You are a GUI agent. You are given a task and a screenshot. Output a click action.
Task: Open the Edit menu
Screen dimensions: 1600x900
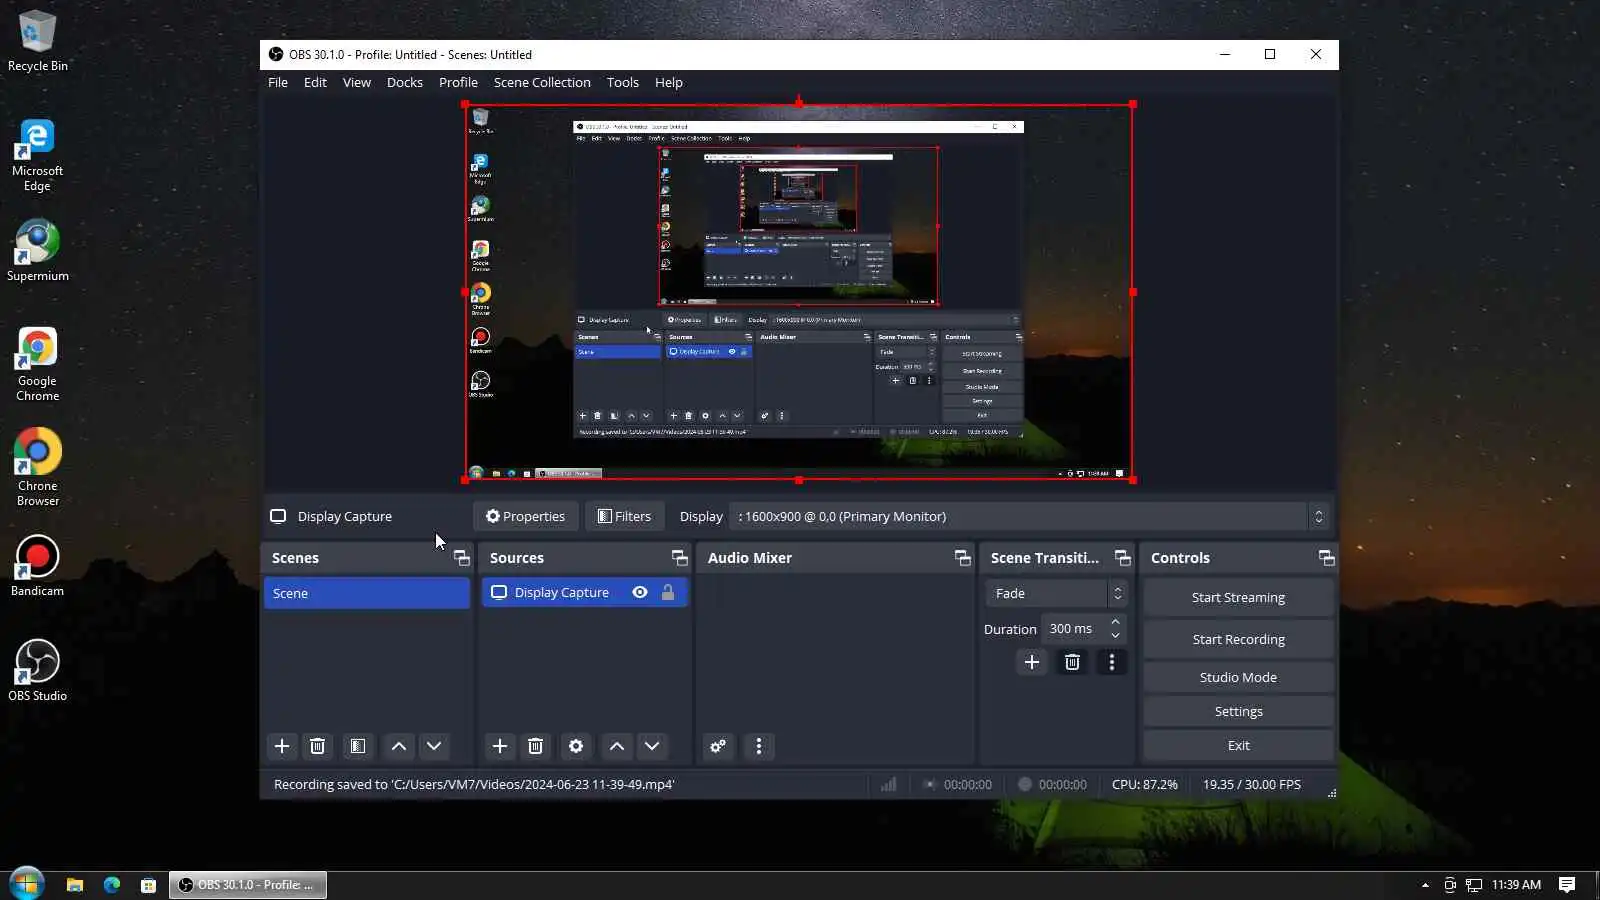[315, 82]
